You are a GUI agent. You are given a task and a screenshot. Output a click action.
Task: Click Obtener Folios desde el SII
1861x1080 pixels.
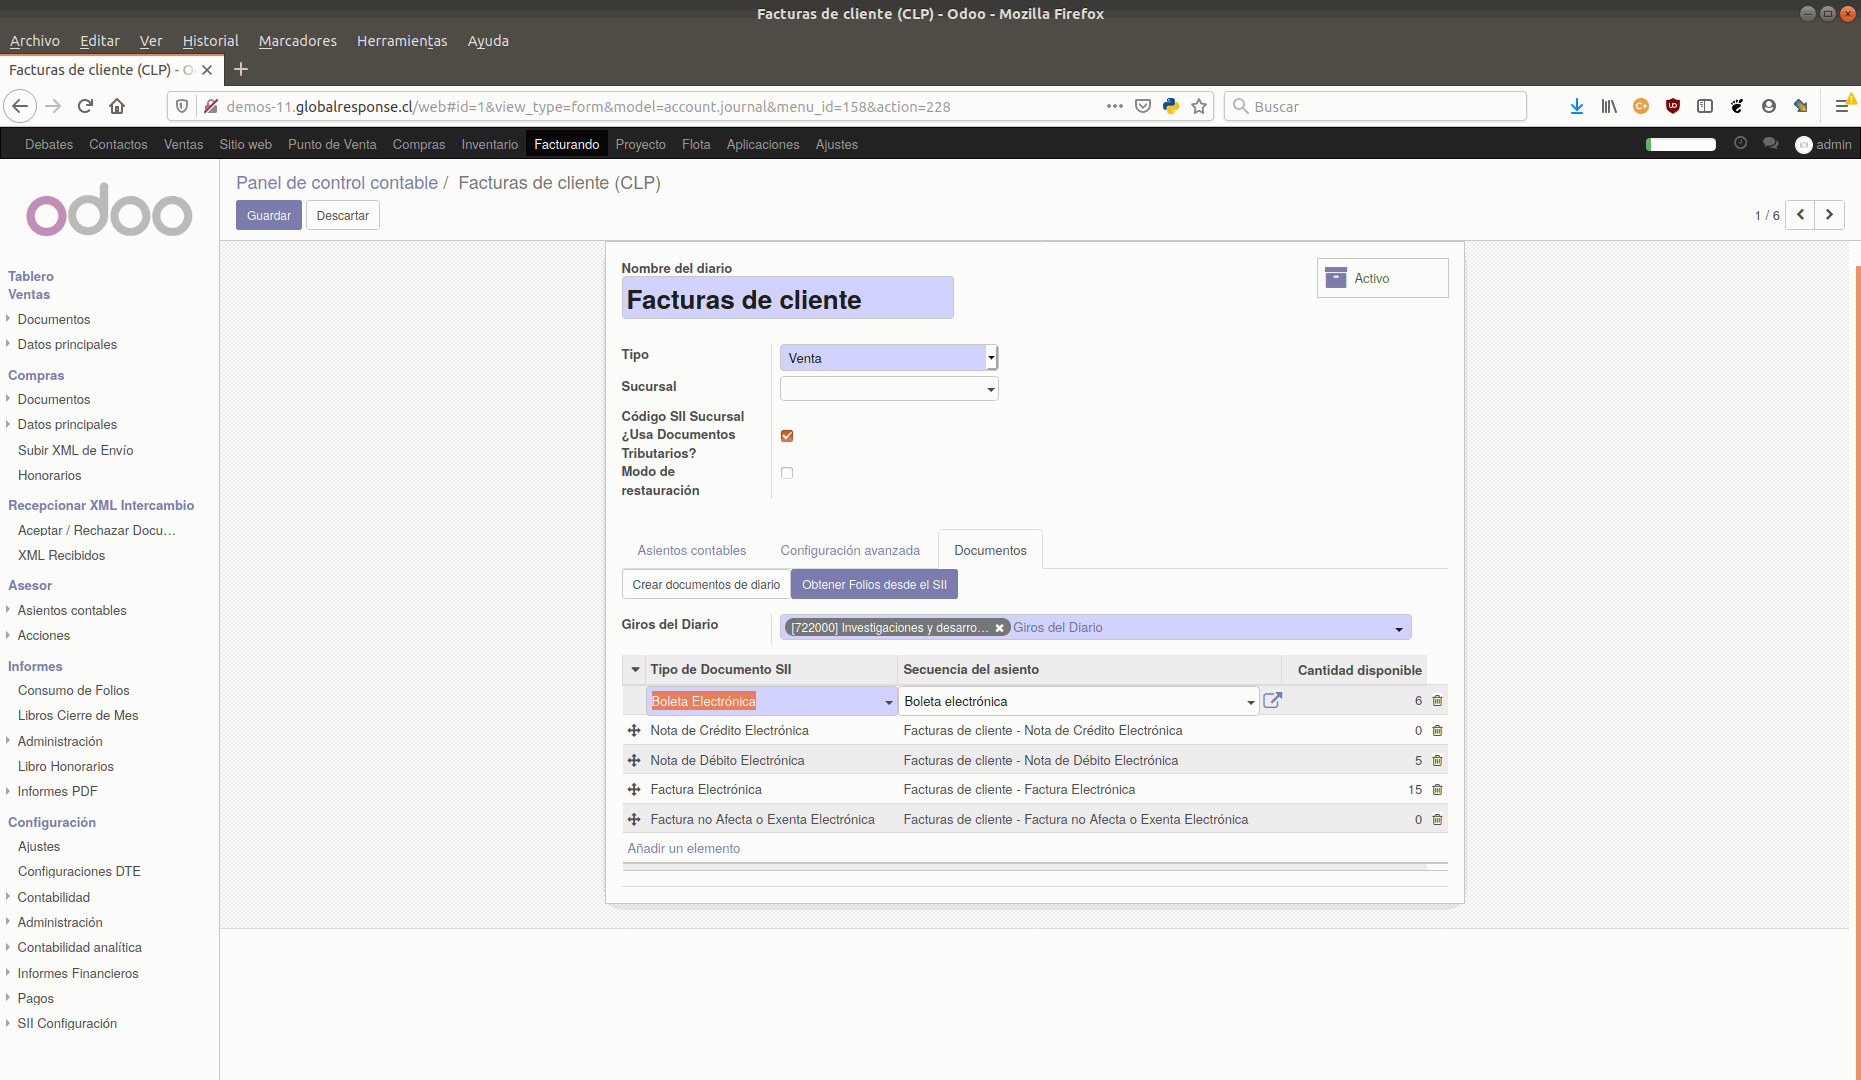(874, 584)
